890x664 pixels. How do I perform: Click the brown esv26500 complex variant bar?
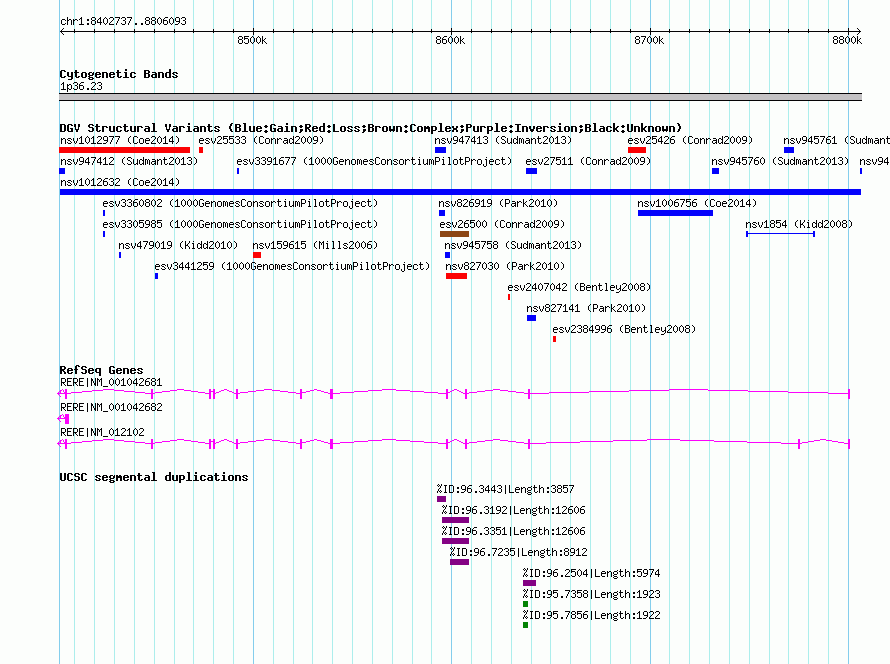pos(454,234)
